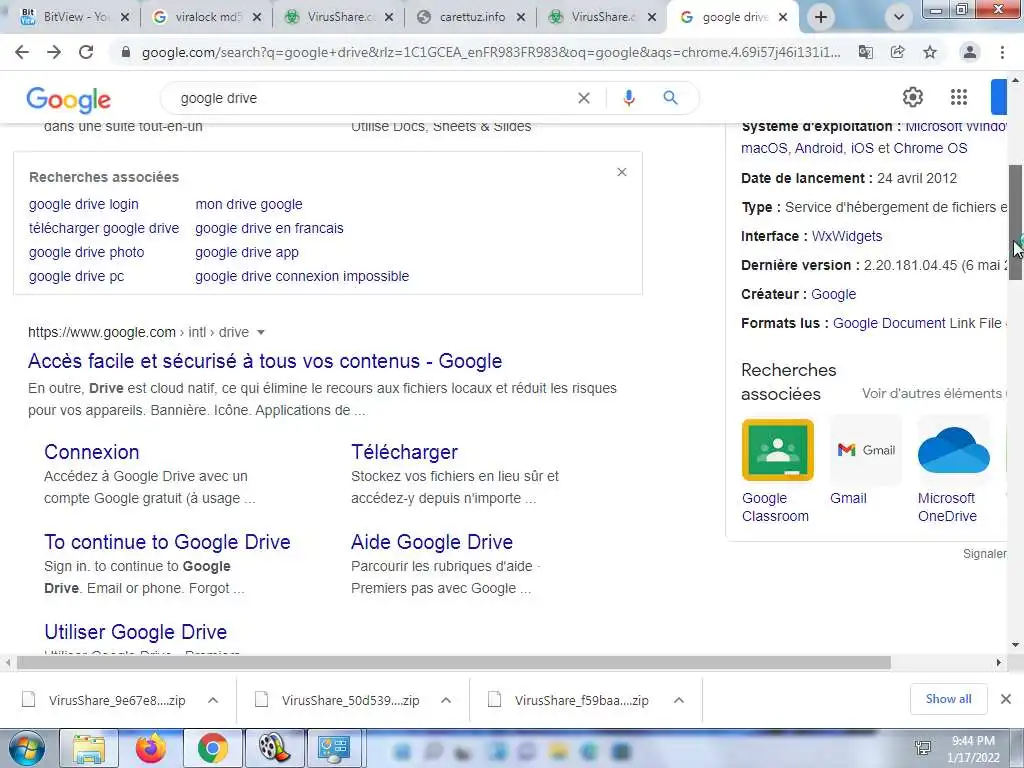Open Google search settings gear

913,97
